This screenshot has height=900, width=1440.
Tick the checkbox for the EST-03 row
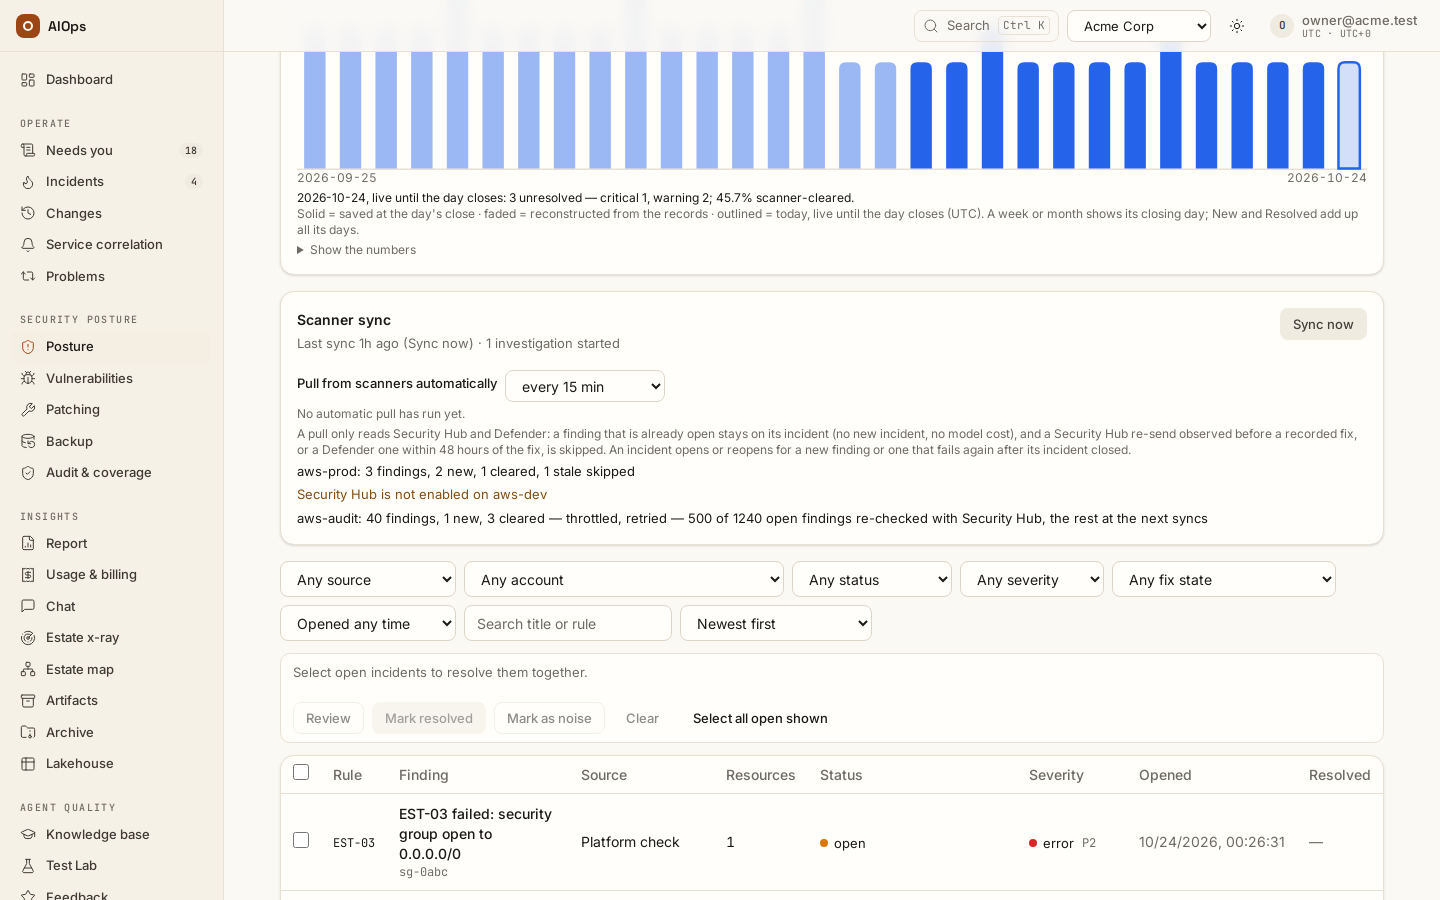tap(301, 840)
